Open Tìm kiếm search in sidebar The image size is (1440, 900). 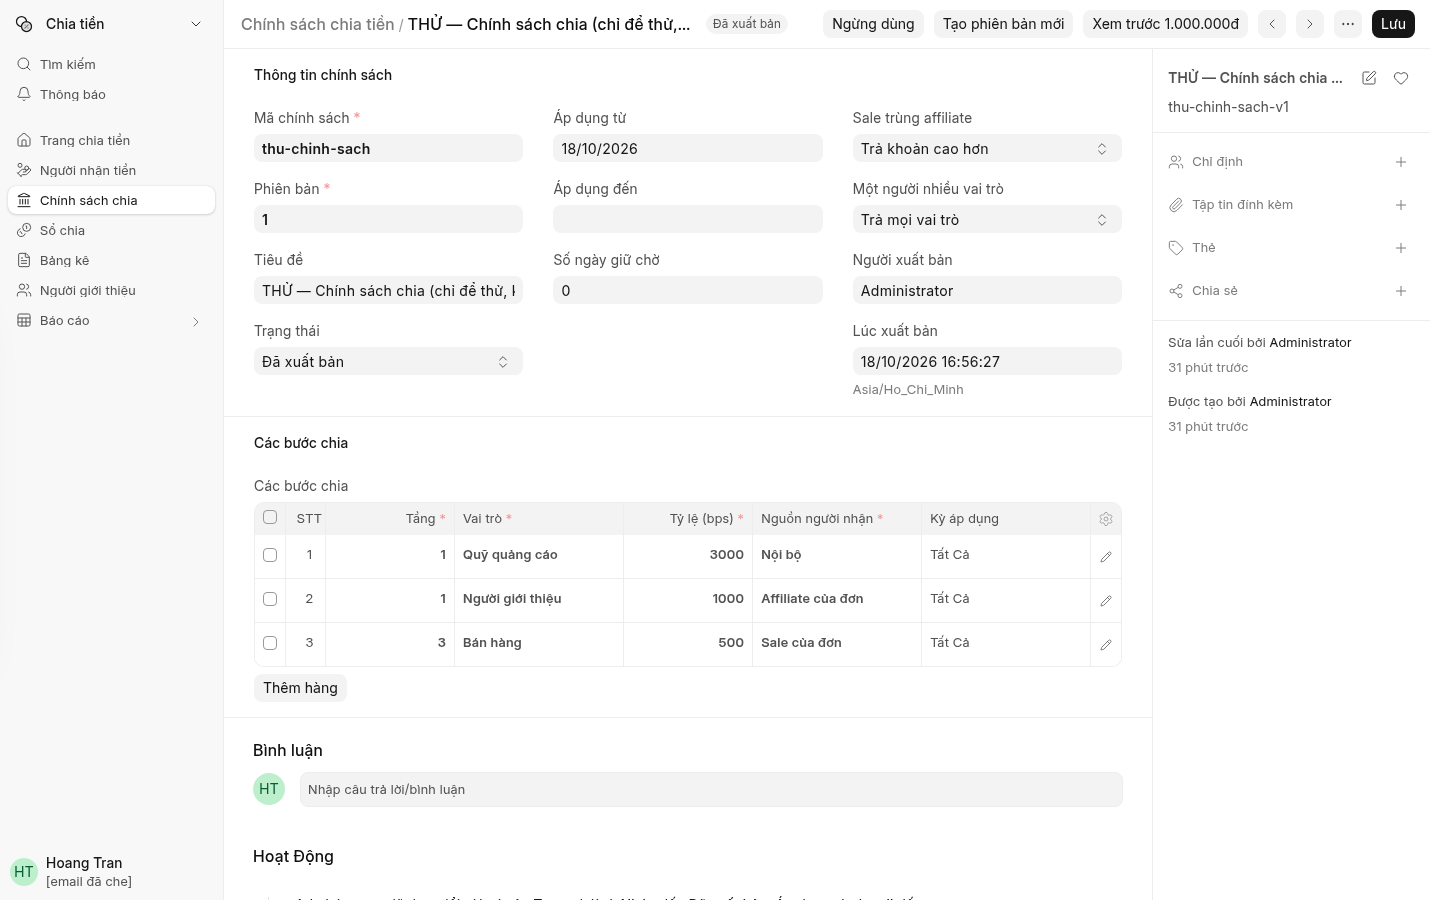coord(111,65)
